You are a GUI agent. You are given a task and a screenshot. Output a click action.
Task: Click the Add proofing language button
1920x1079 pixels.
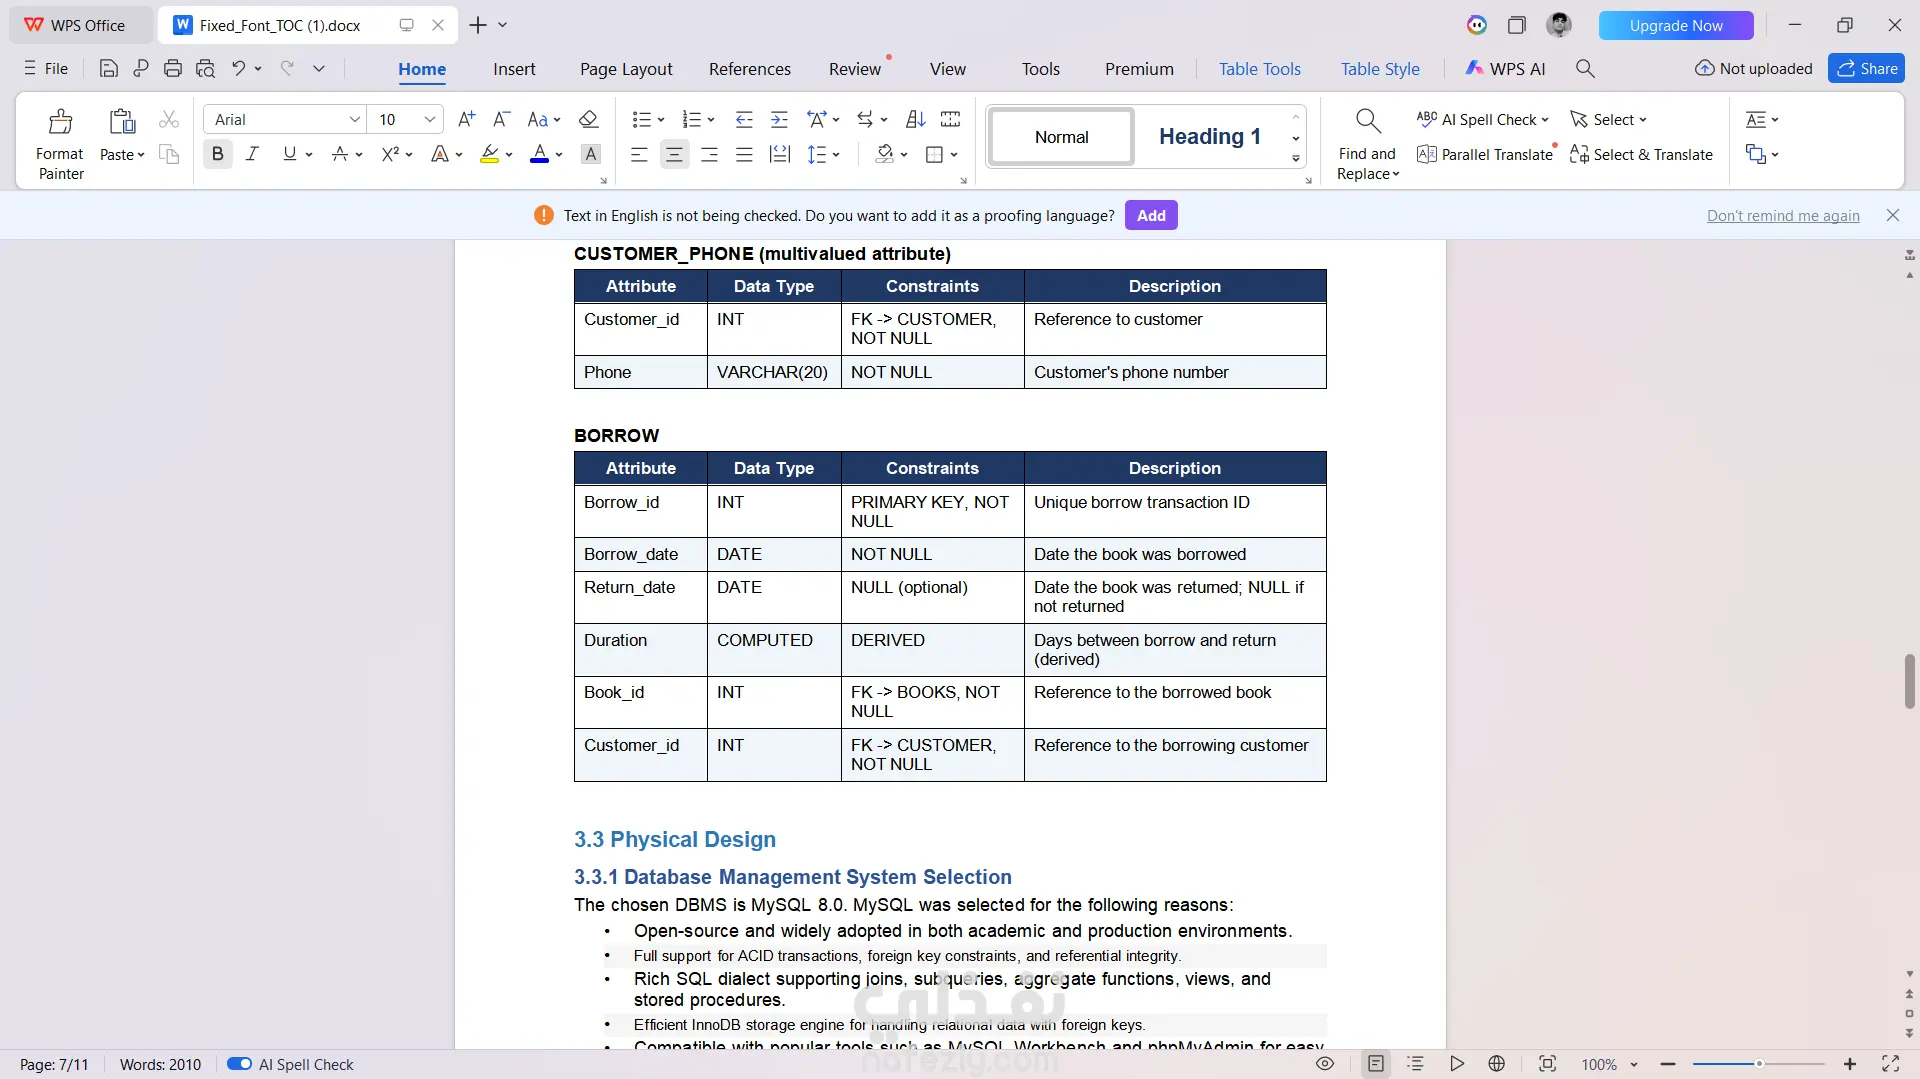pyautogui.click(x=1151, y=215)
